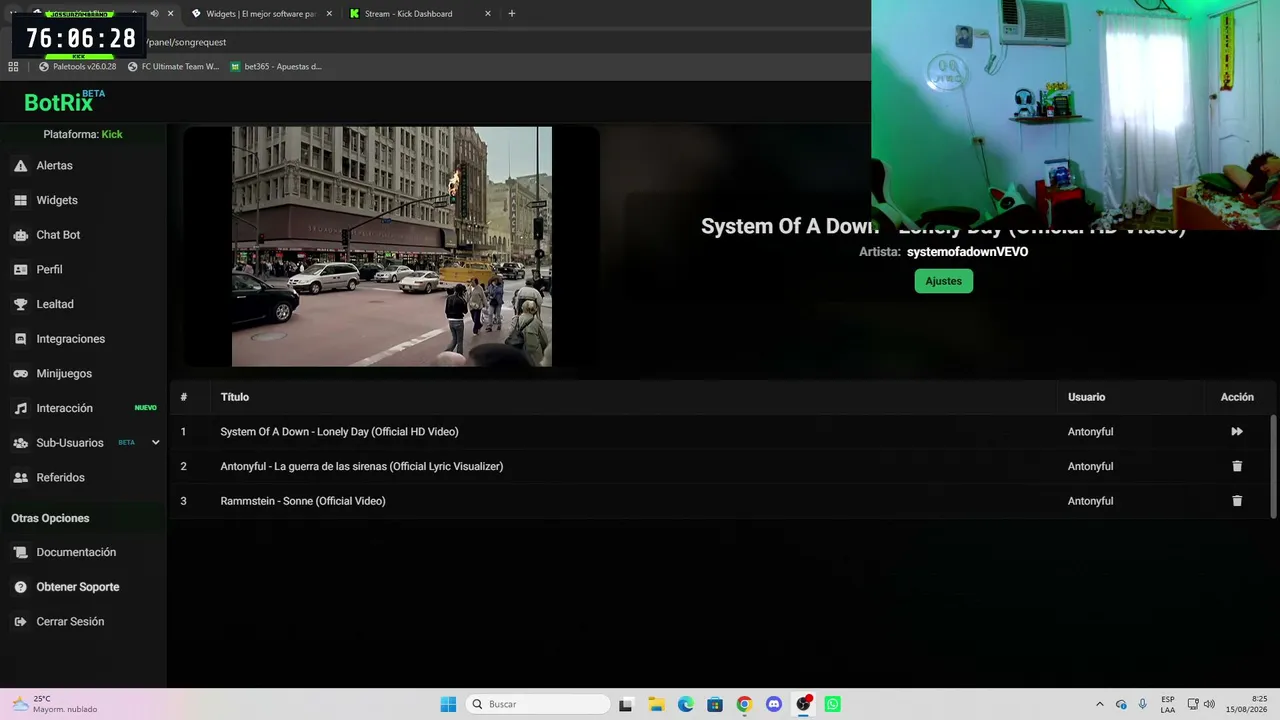Open the Lealtad trophy icon
The width and height of the screenshot is (1280, 720).
coord(20,304)
